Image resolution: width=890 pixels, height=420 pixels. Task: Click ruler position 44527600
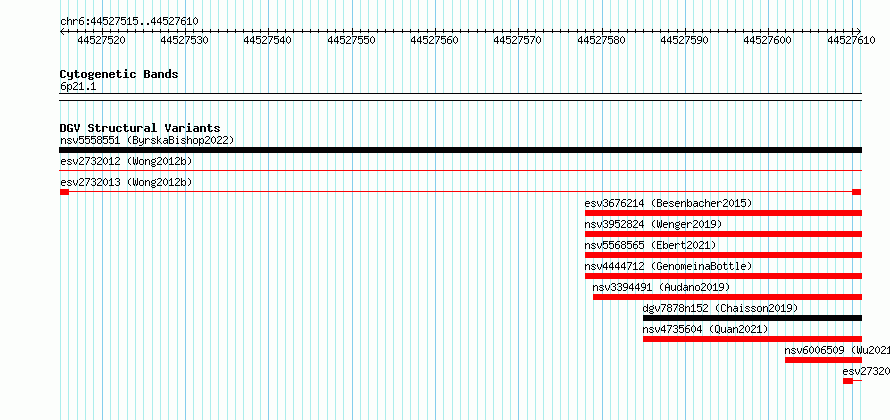(x=769, y=40)
